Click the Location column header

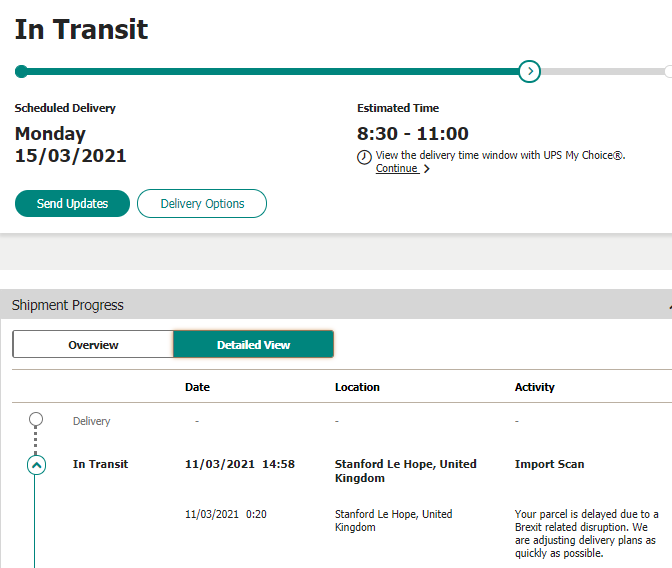coord(357,387)
